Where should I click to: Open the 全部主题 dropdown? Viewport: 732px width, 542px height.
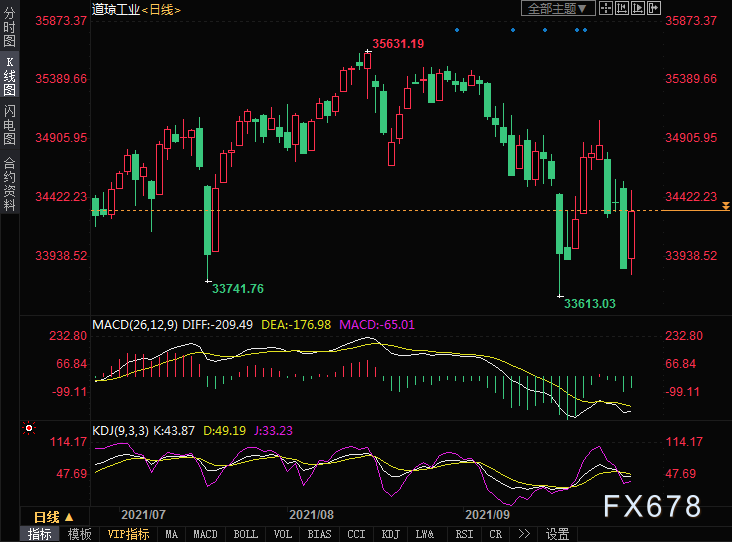tap(558, 8)
